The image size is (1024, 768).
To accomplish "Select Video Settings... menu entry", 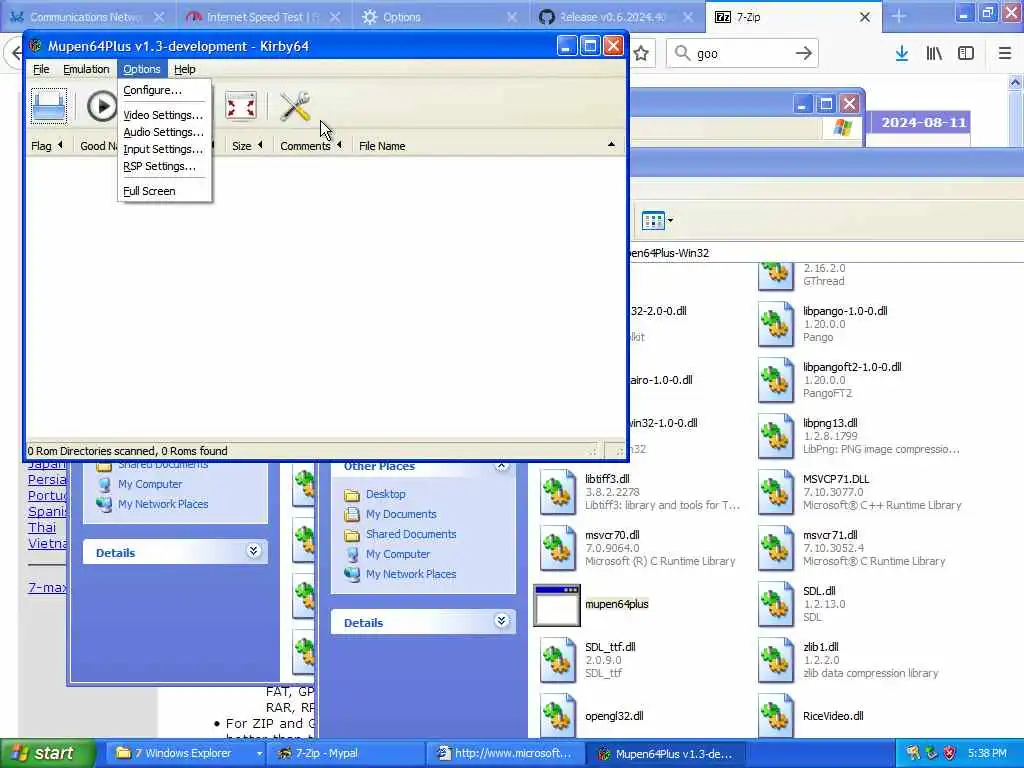I will (163, 115).
